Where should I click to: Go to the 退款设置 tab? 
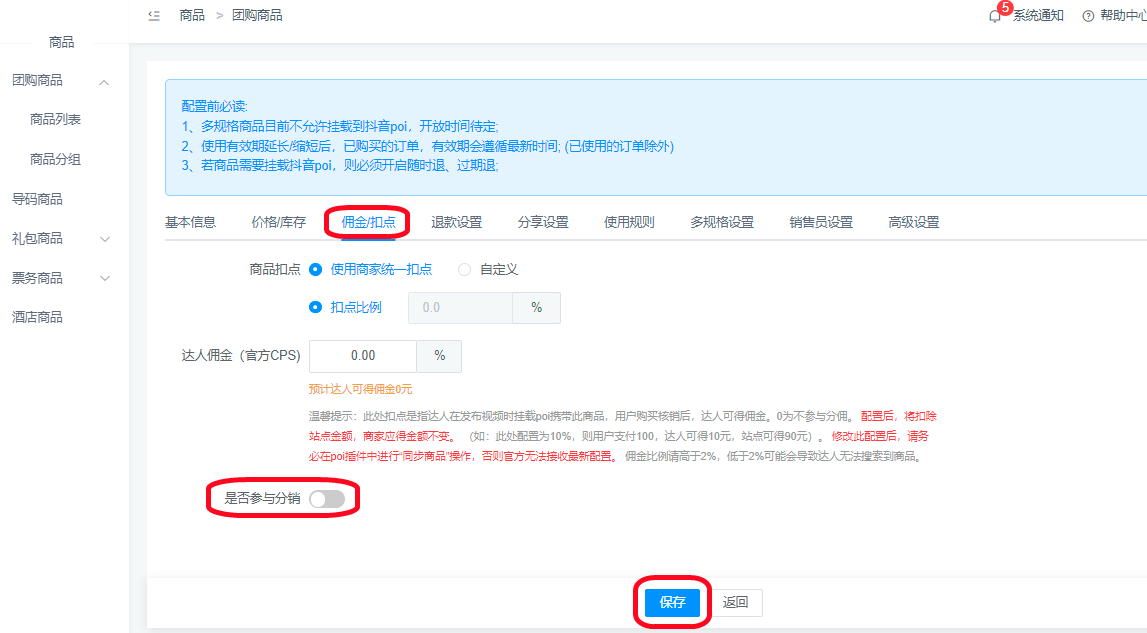(x=456, y=222)
